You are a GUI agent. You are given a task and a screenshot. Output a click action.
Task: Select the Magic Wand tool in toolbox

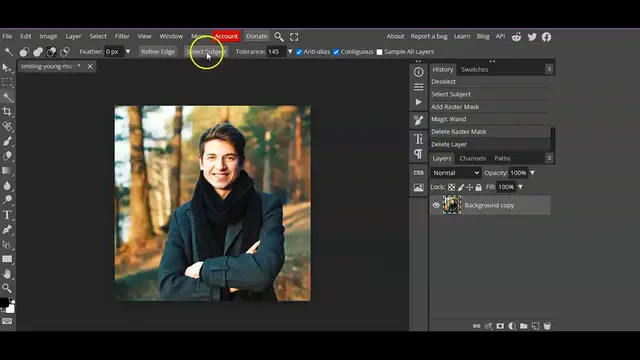[x=7, y=97]
